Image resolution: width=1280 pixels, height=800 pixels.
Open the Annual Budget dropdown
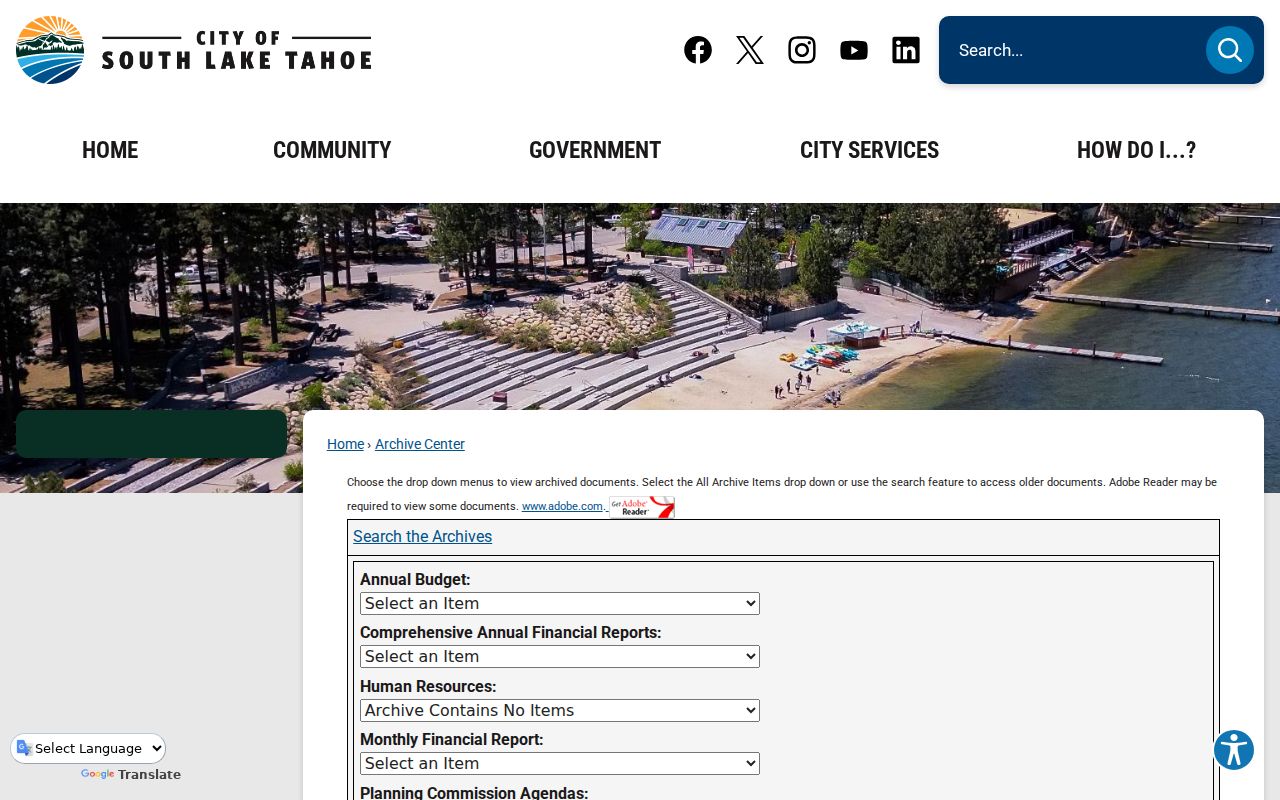[560, 604]
